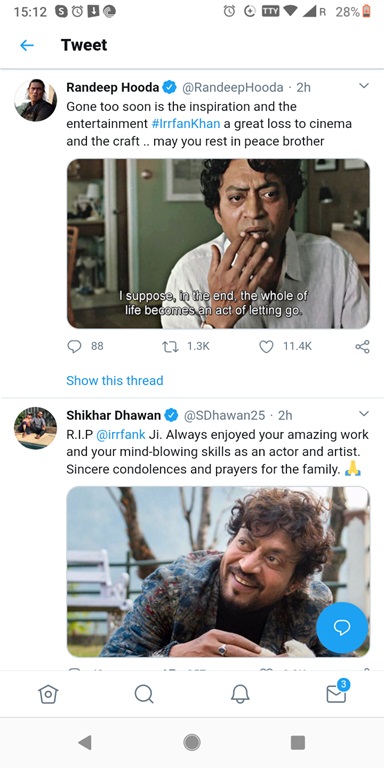The width and height of the screenshot is (384, 768).
Task: Open the subtitled movie still image
Action: [x=218, y=243]
